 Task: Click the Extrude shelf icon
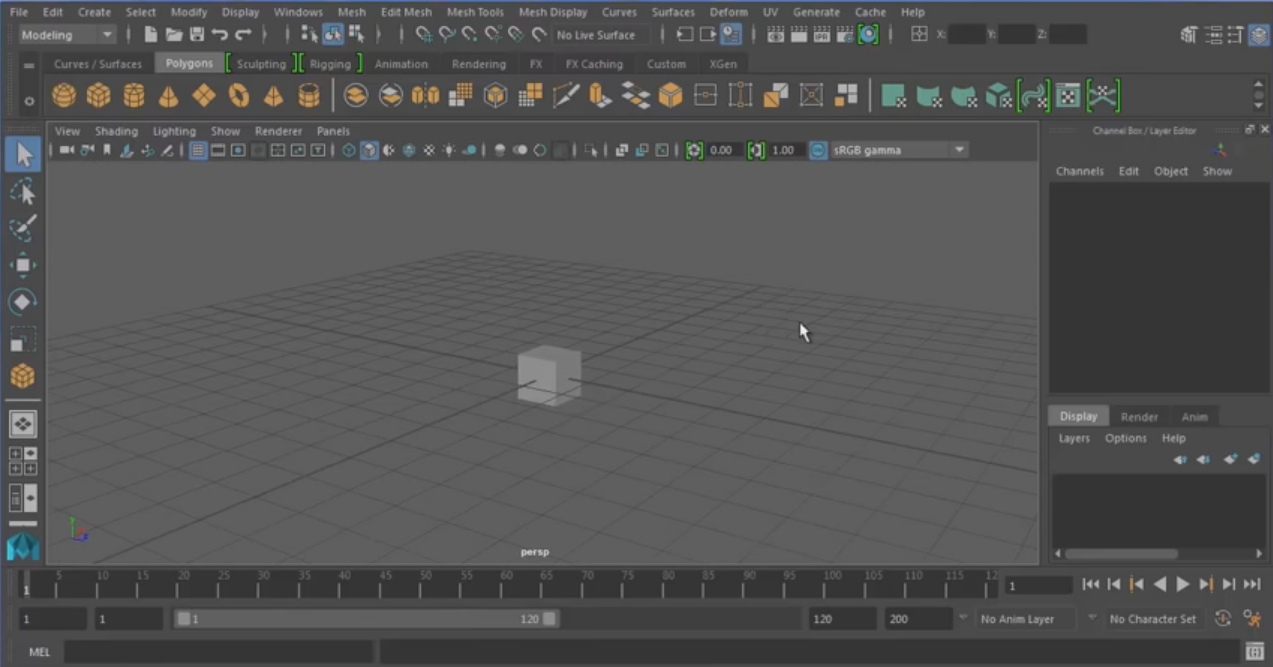(x=600, y=96)
